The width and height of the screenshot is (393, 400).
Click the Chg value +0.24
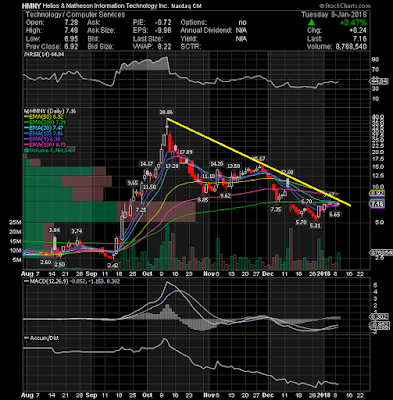tap(359, 30)
